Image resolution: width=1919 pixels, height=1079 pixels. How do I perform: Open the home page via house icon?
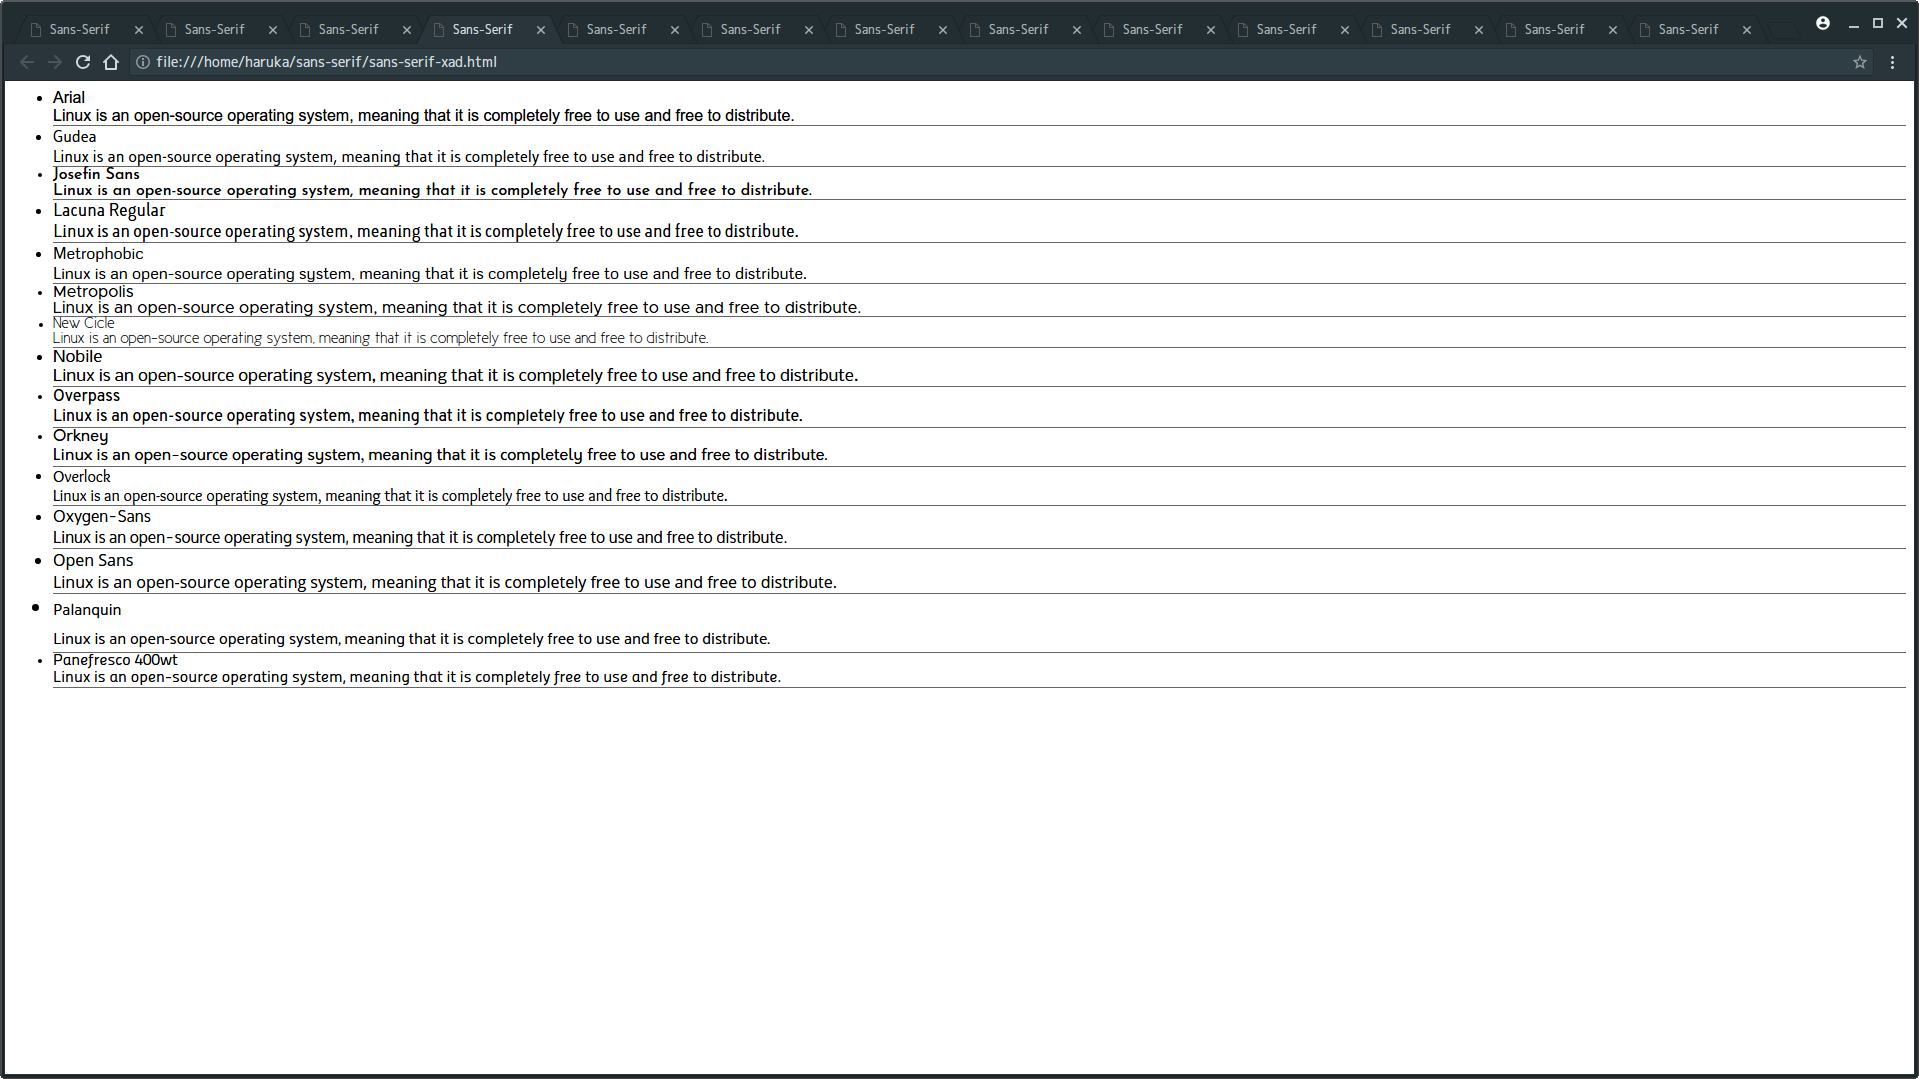click(111, 62)
